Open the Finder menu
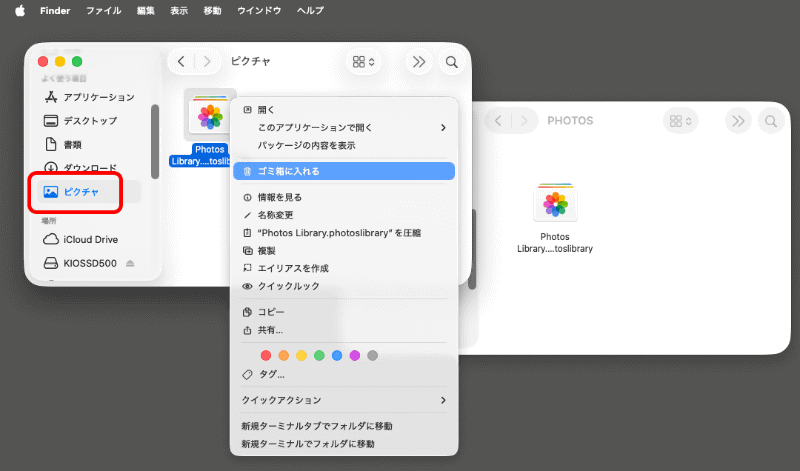Image resolution: width=800 pixels, height=471 pixels. [55, 11]
